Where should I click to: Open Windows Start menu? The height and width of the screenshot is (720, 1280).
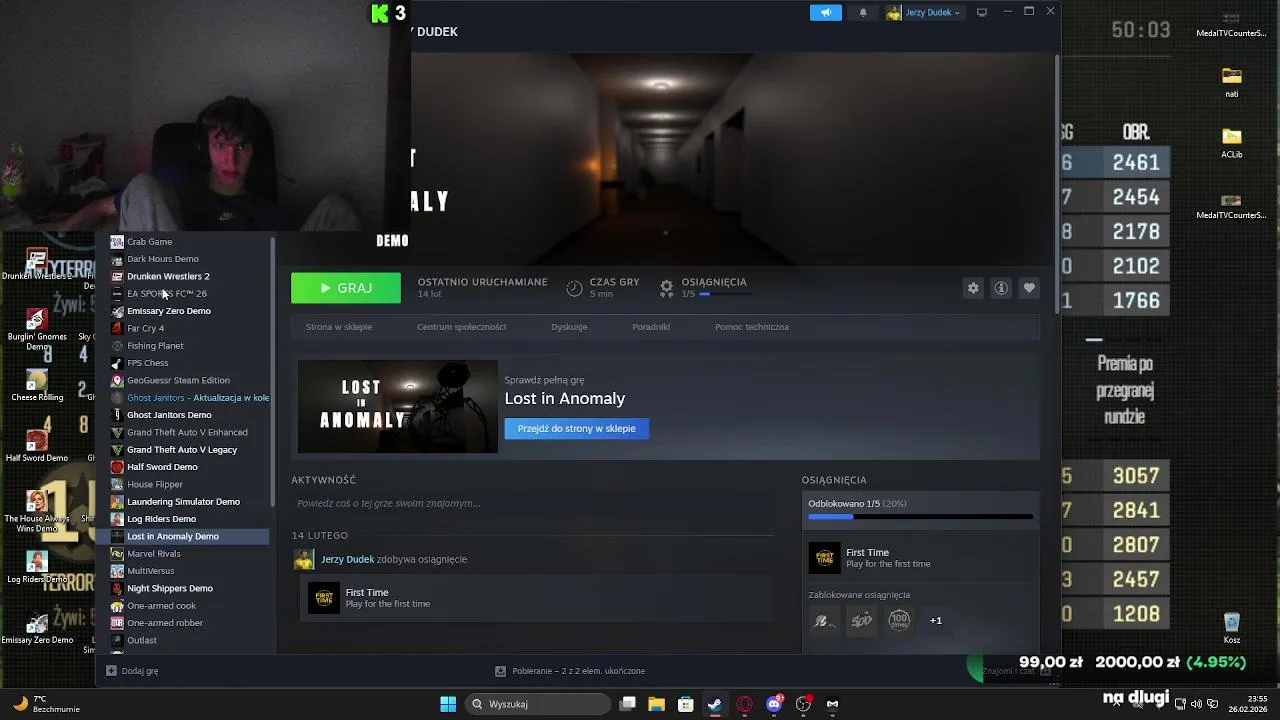[x=448, y=704]
